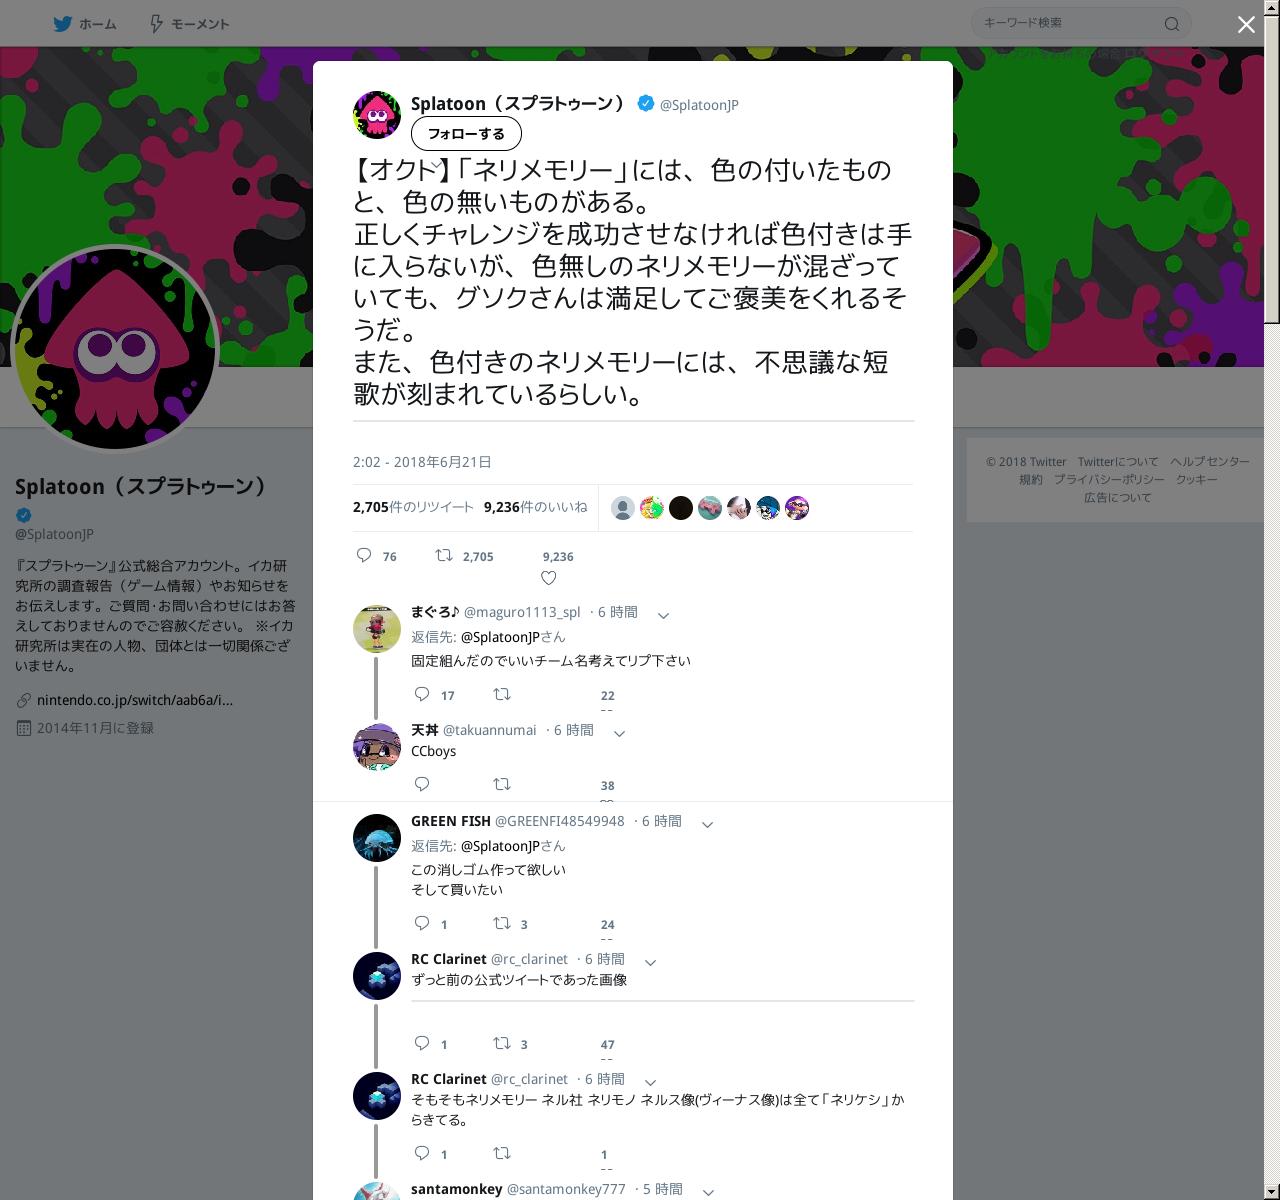Click the first liker avatar thumbnail
Image resolution: width=1280 pixels, height=1200 pixels.
pyautogui.click(x=623, y=508)
